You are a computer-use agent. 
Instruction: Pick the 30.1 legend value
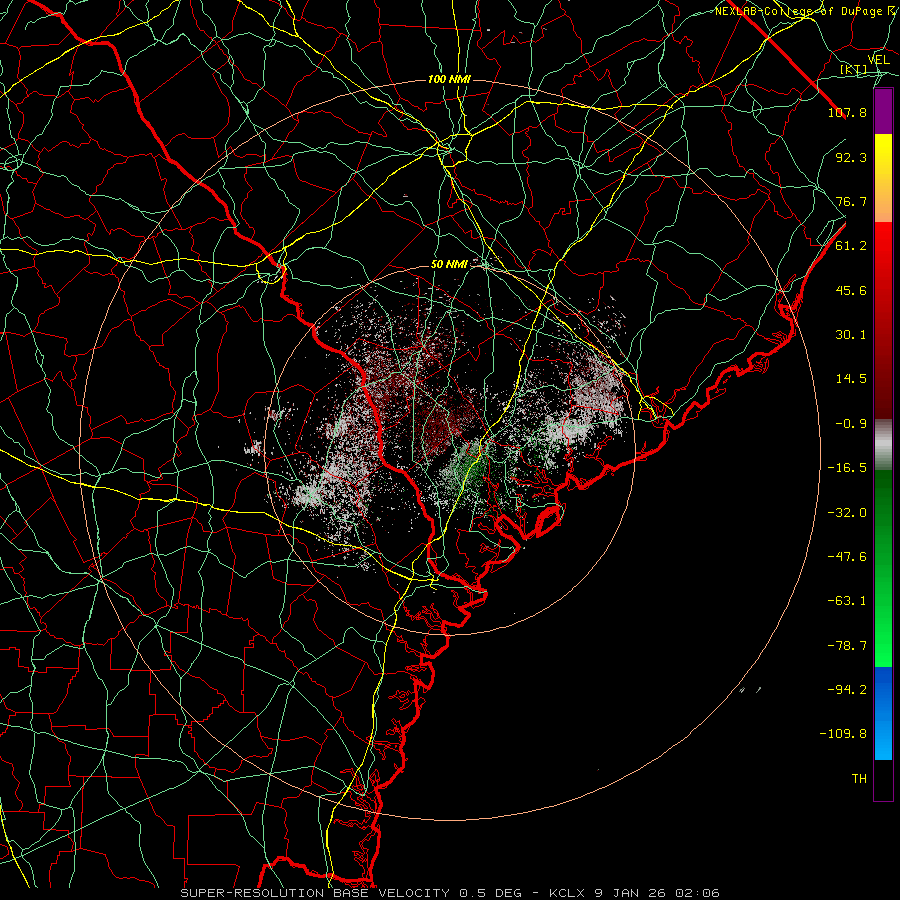pos(851,335)
